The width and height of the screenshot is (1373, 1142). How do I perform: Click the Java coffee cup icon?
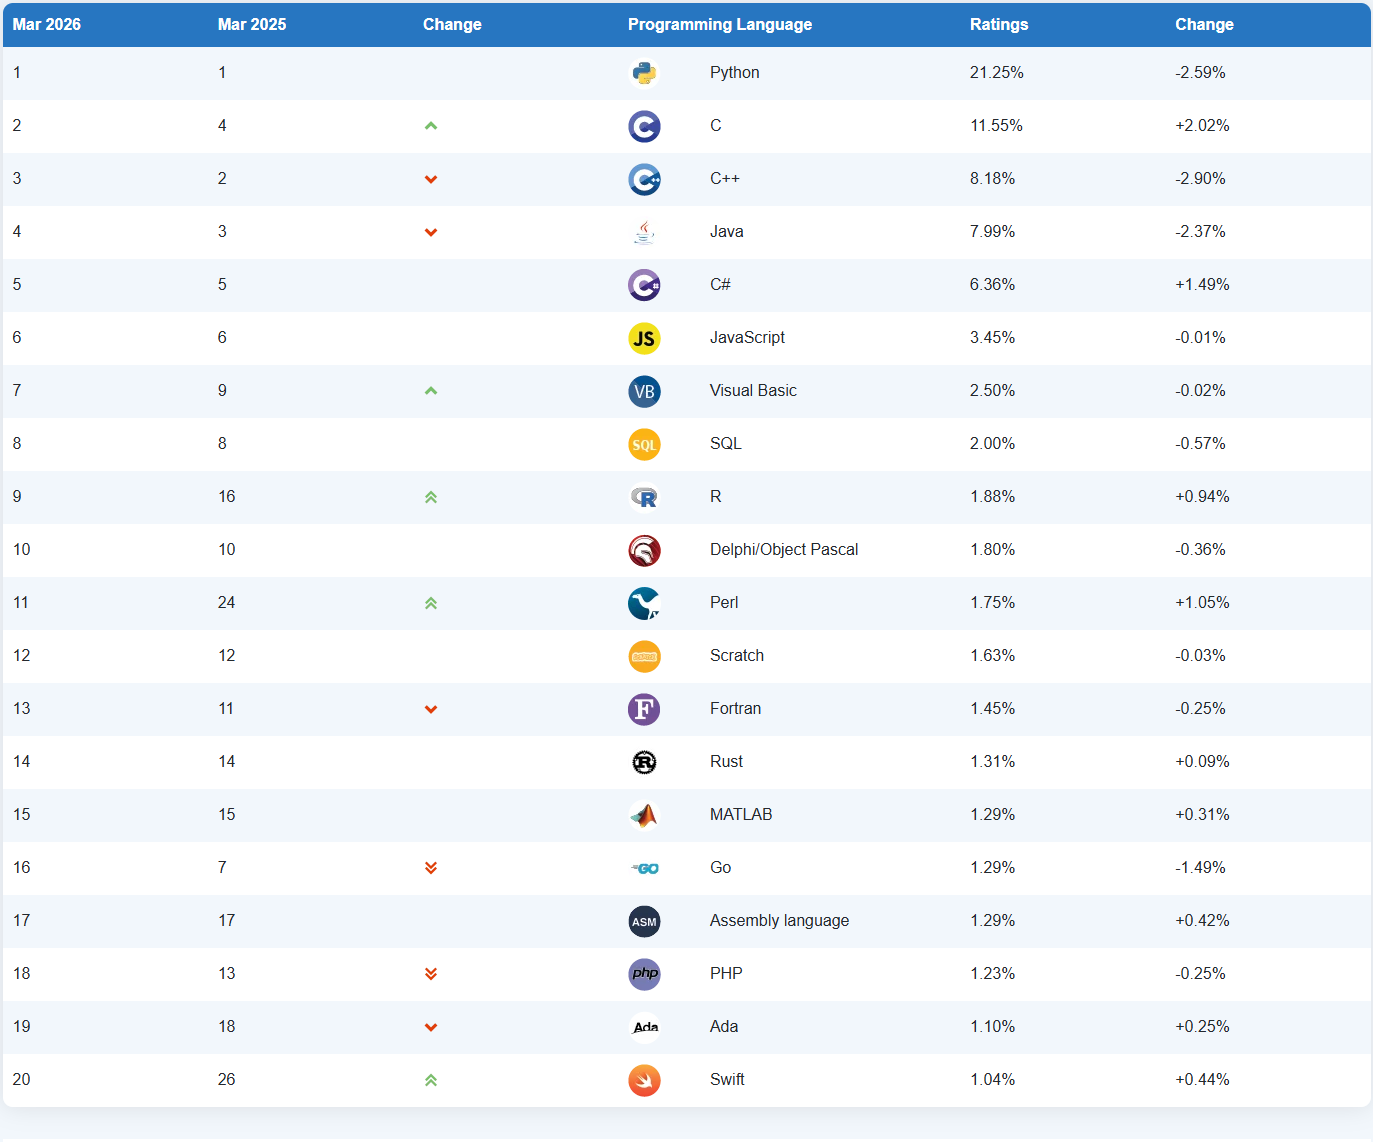click(644, 232)
